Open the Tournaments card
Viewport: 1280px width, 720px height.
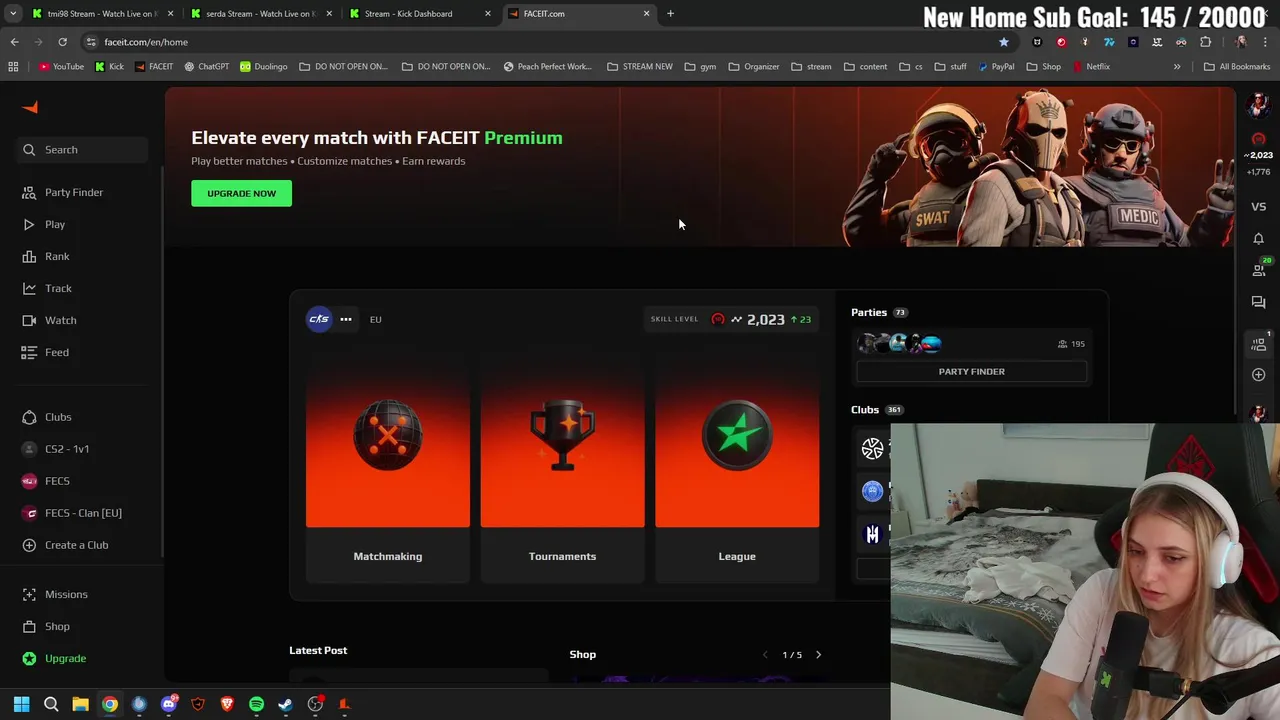coord(562,467)
